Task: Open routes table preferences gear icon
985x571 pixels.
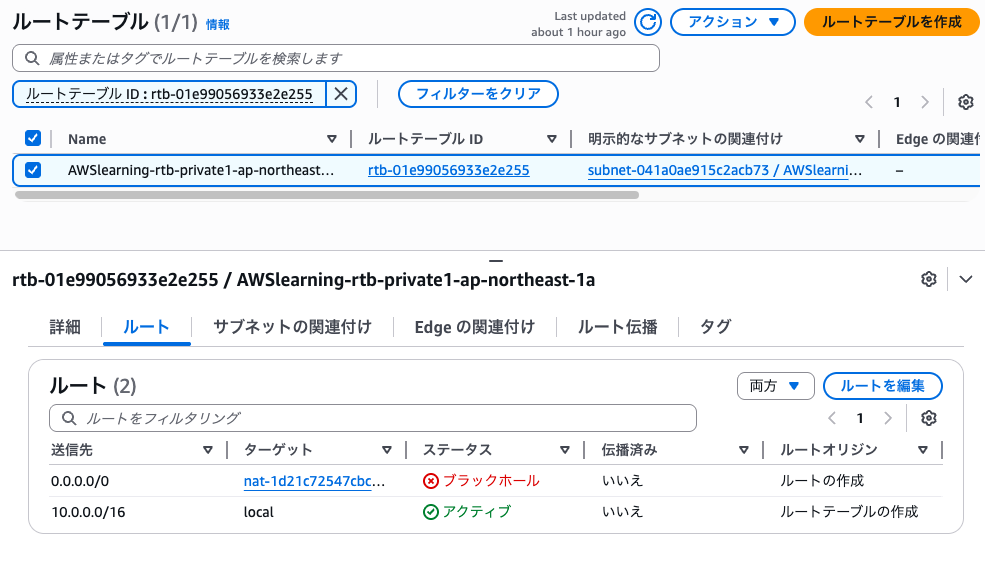Action: [928, 418]
